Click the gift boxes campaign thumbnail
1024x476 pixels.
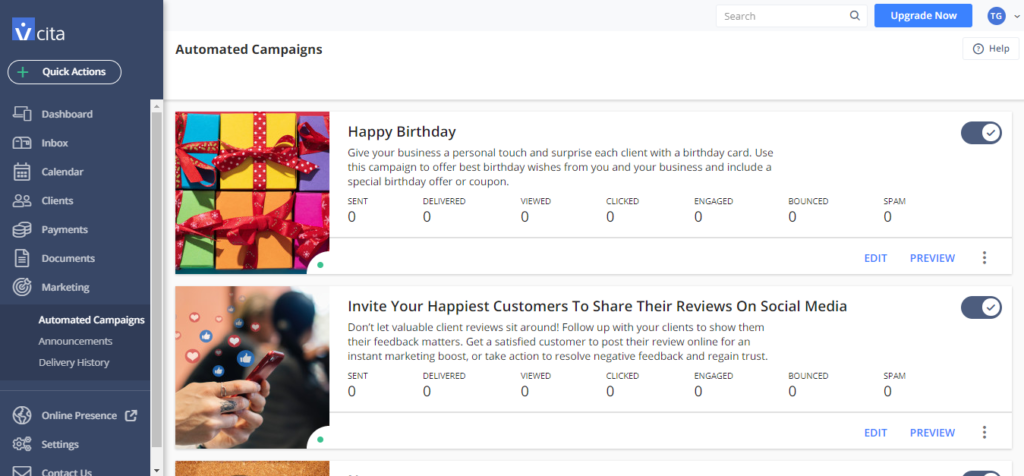coord(252,193)
